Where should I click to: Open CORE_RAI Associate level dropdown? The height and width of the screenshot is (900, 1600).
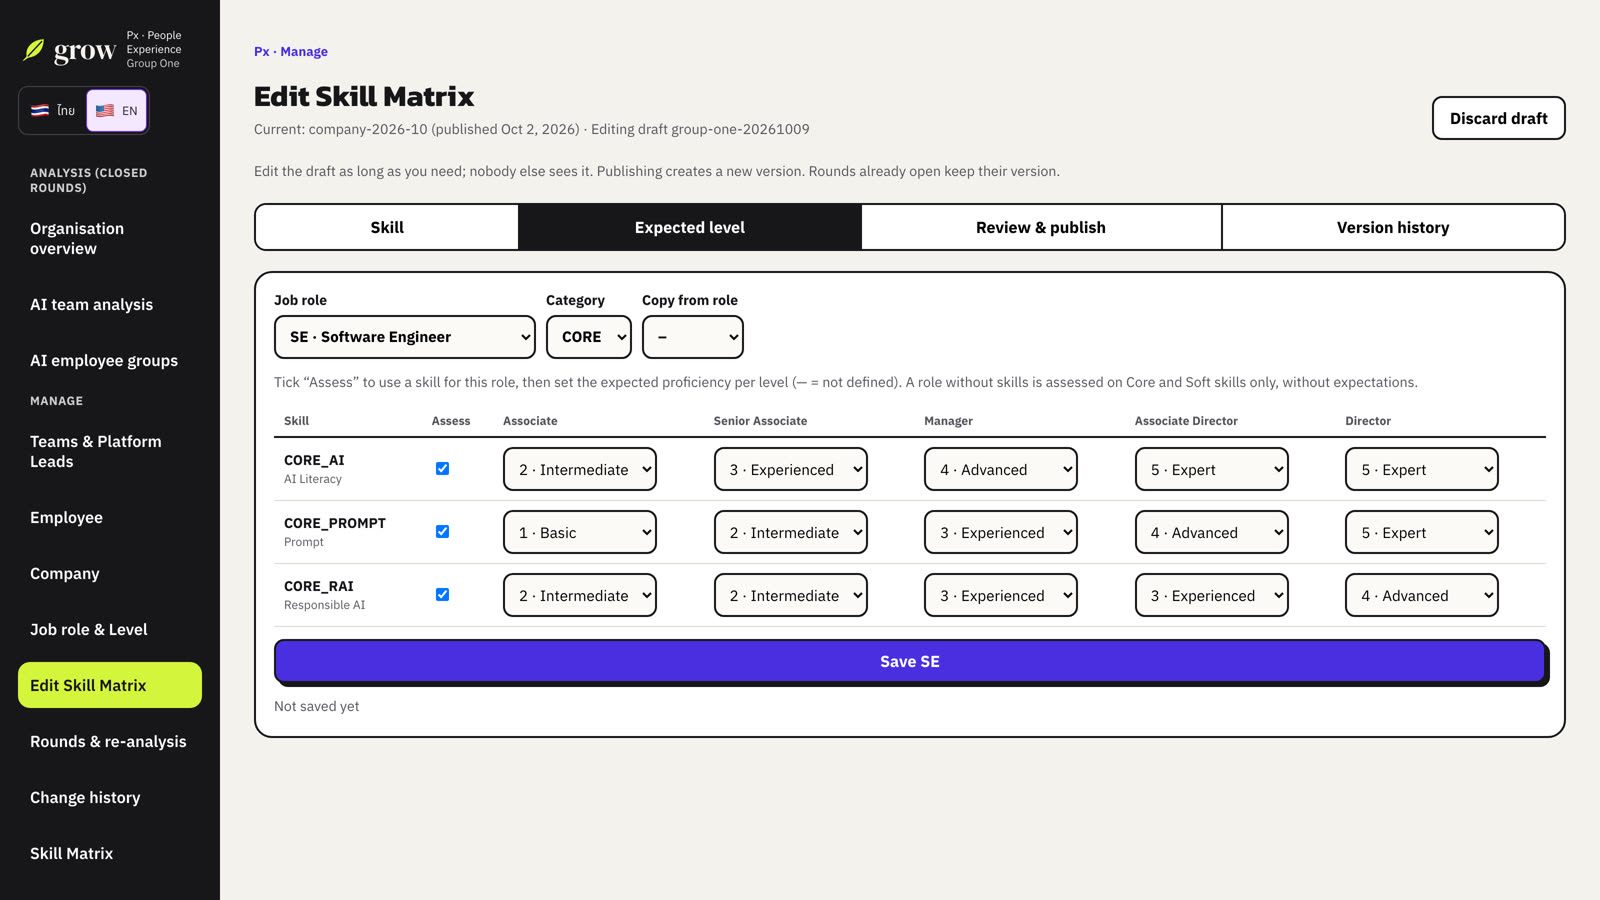tap(580, 595)
